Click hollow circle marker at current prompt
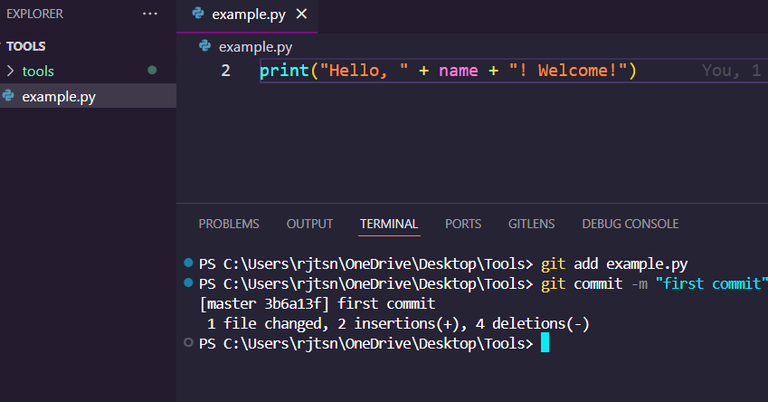 coord(188,342)
